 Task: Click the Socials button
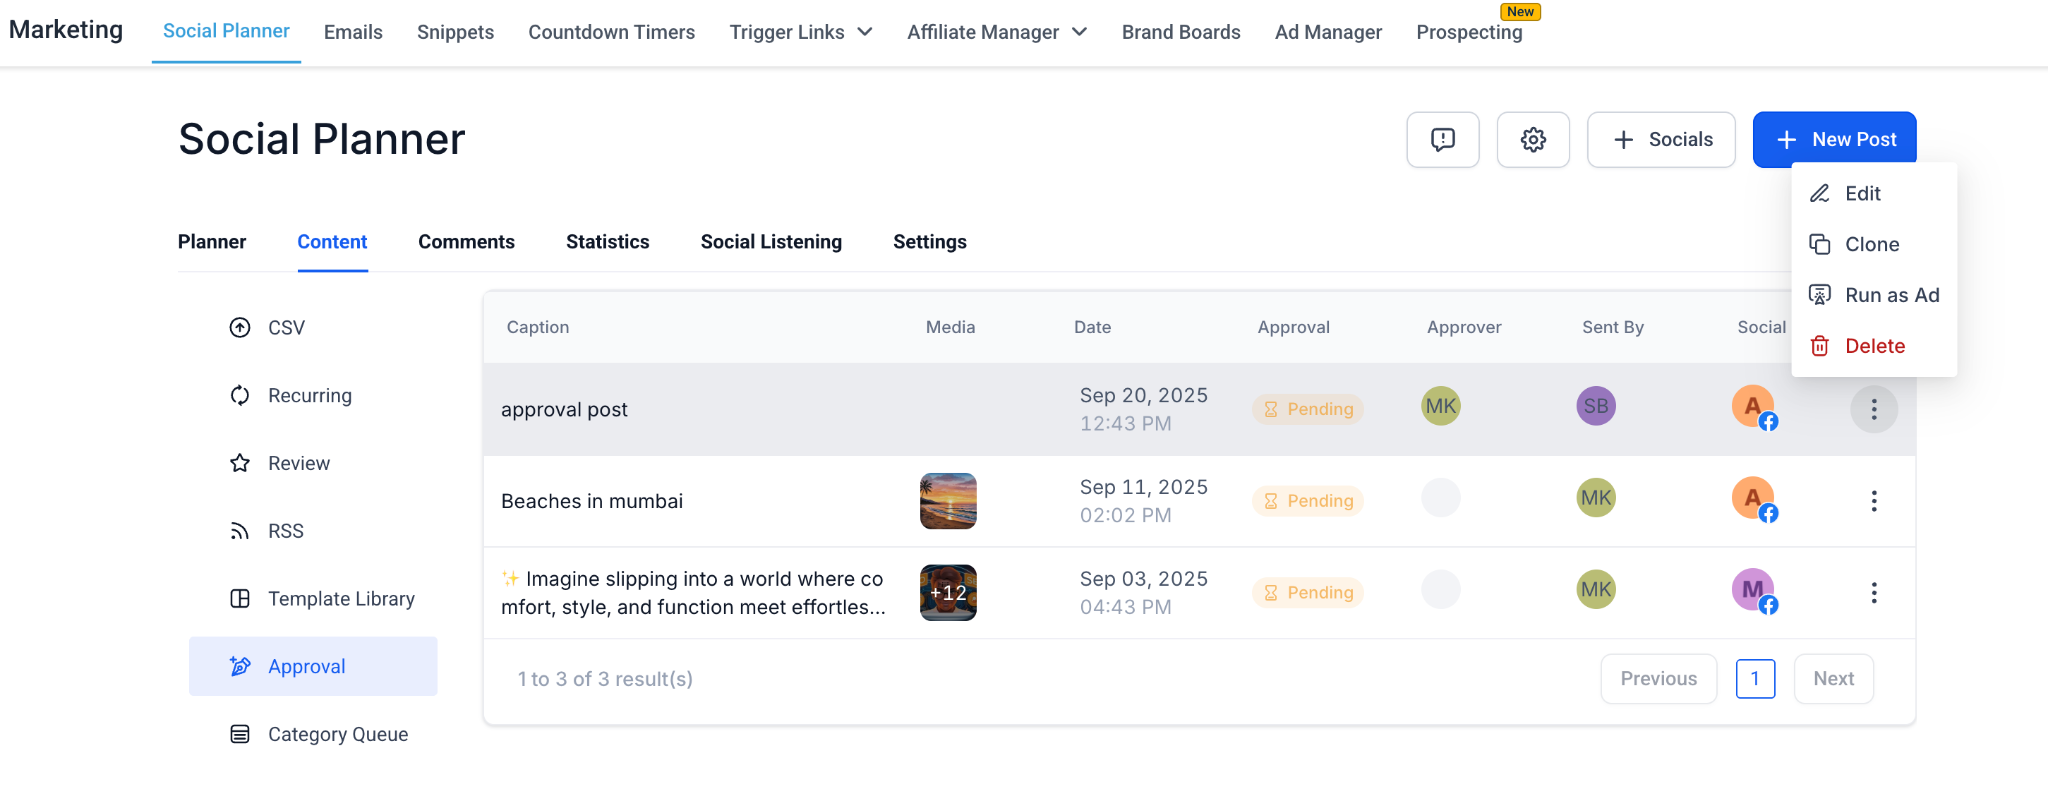coord(1661,140)
